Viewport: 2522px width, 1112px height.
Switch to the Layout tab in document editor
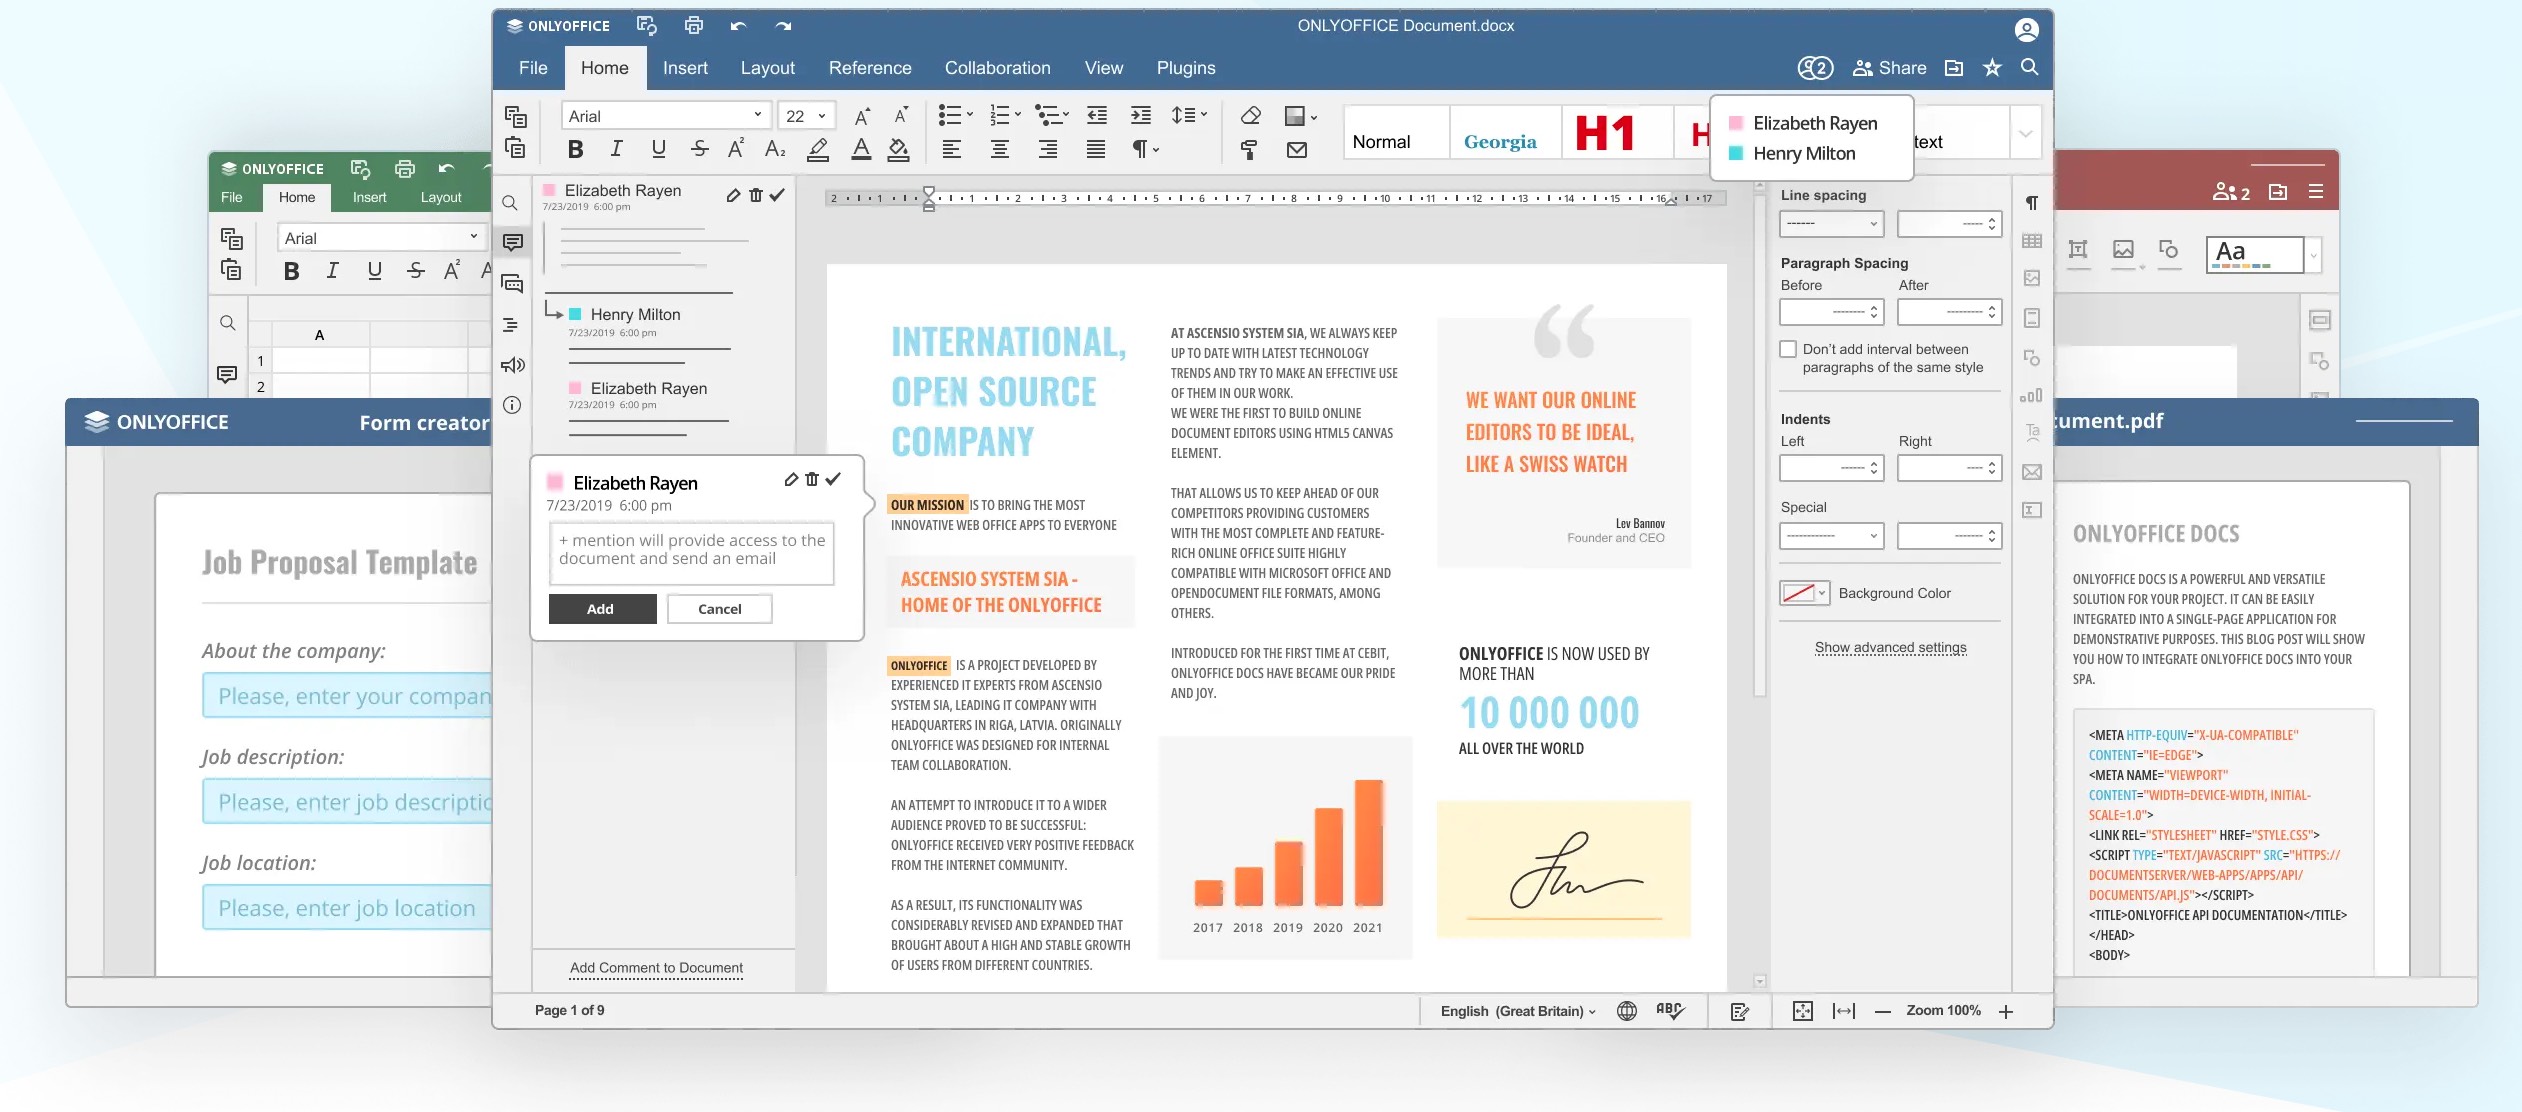tap(768, 68)
